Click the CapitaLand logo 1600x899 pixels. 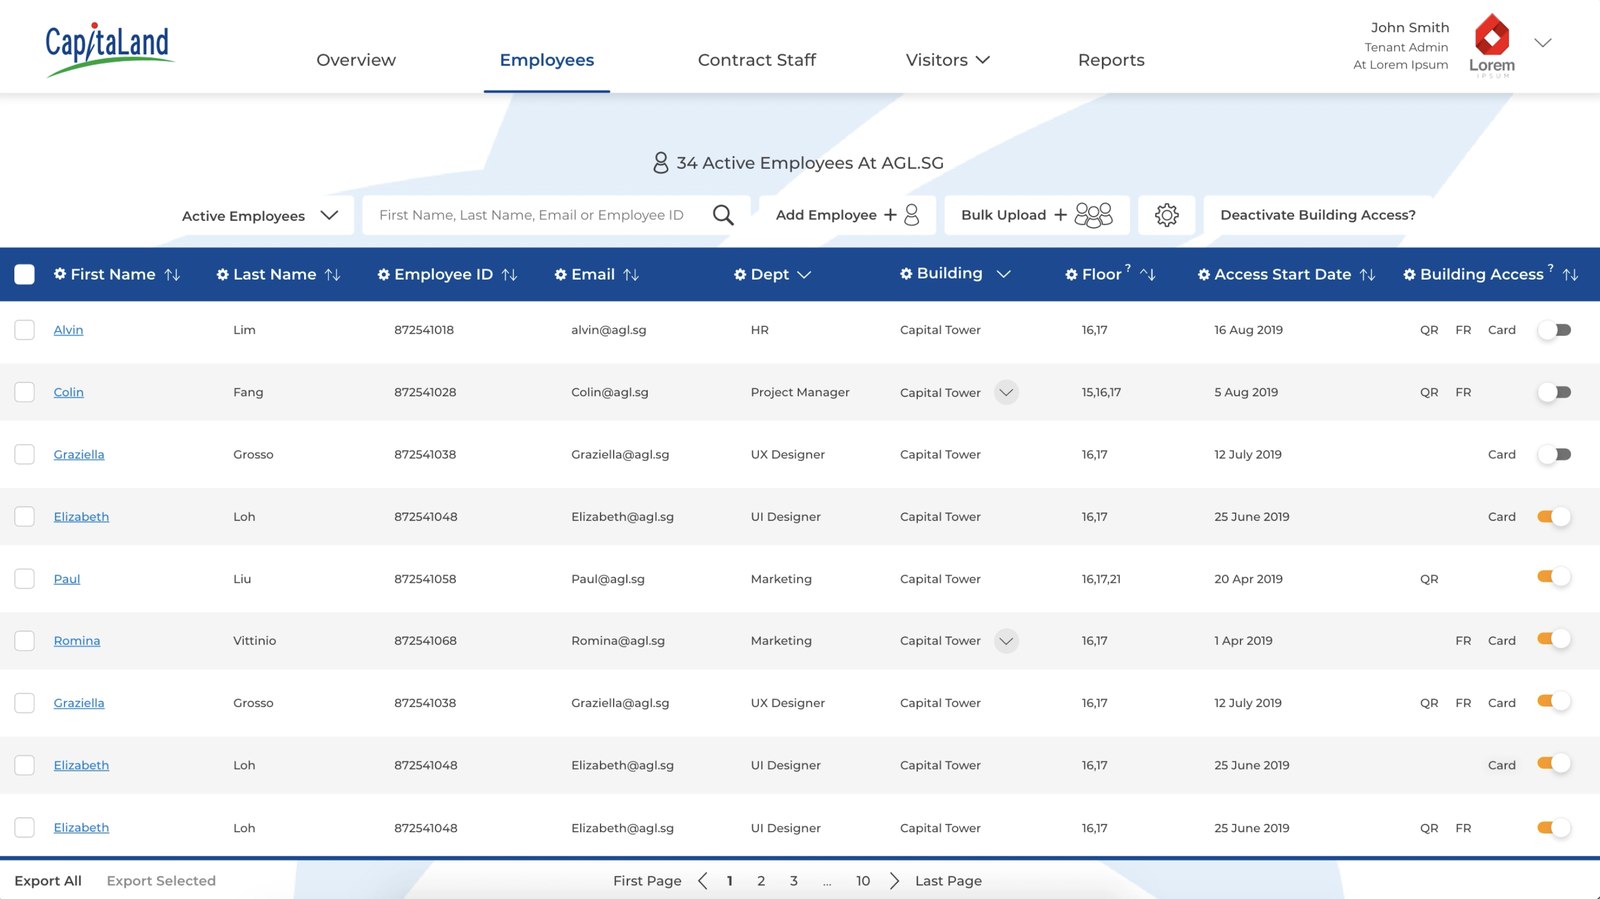tap(109, 48)
